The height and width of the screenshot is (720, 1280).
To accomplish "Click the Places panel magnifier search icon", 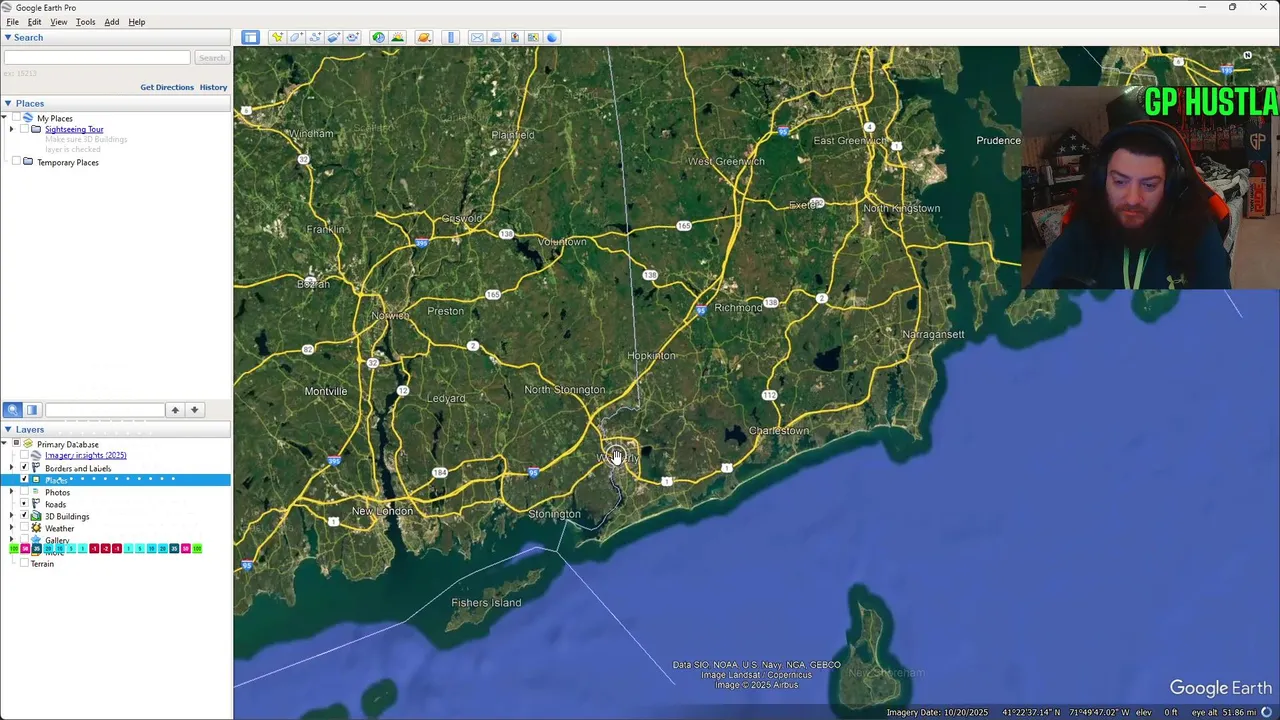I will [x=13, y=410].
